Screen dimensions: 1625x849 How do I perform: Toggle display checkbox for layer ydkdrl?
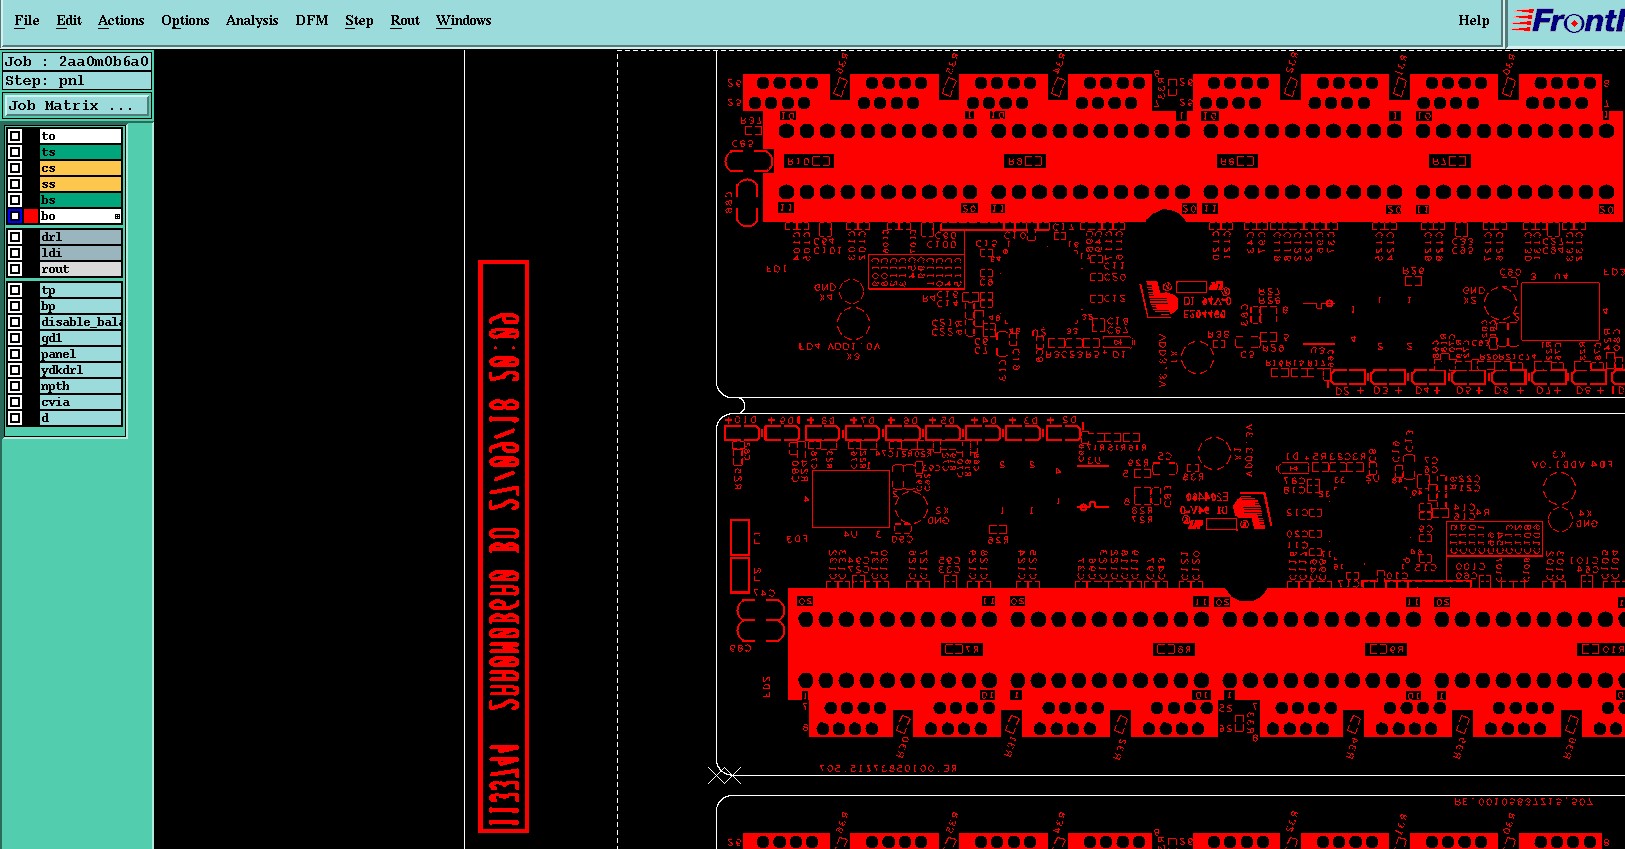coord(15,370)
